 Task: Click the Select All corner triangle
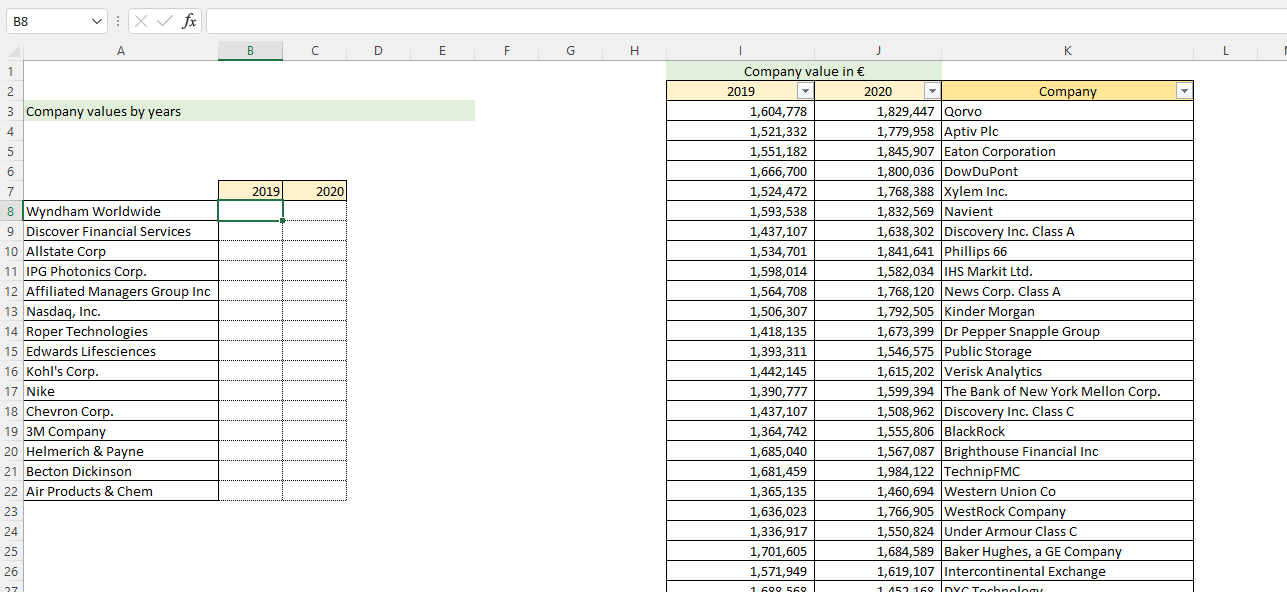pos(12,51)
